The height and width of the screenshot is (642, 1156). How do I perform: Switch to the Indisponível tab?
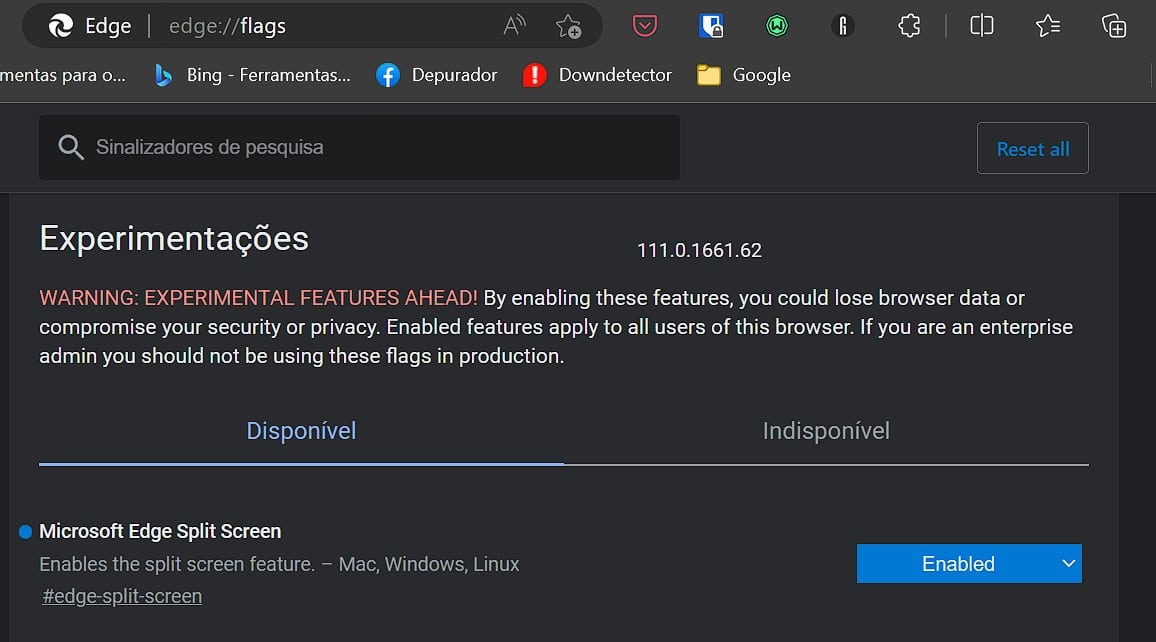click(826, 431)
